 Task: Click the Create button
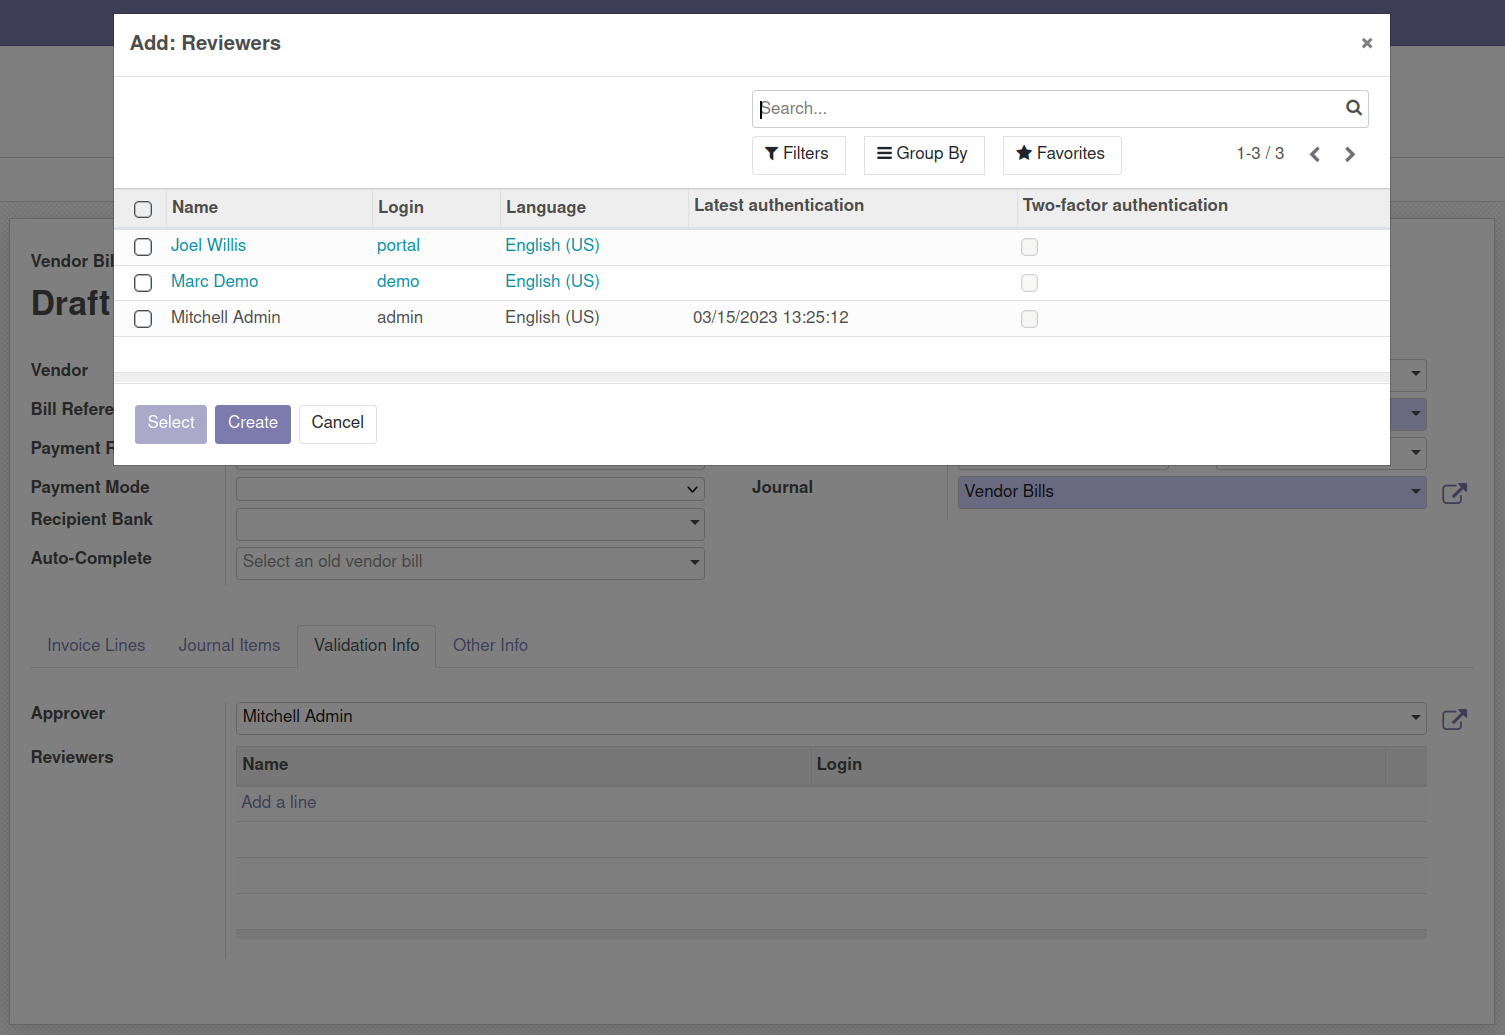pos(253,423)
